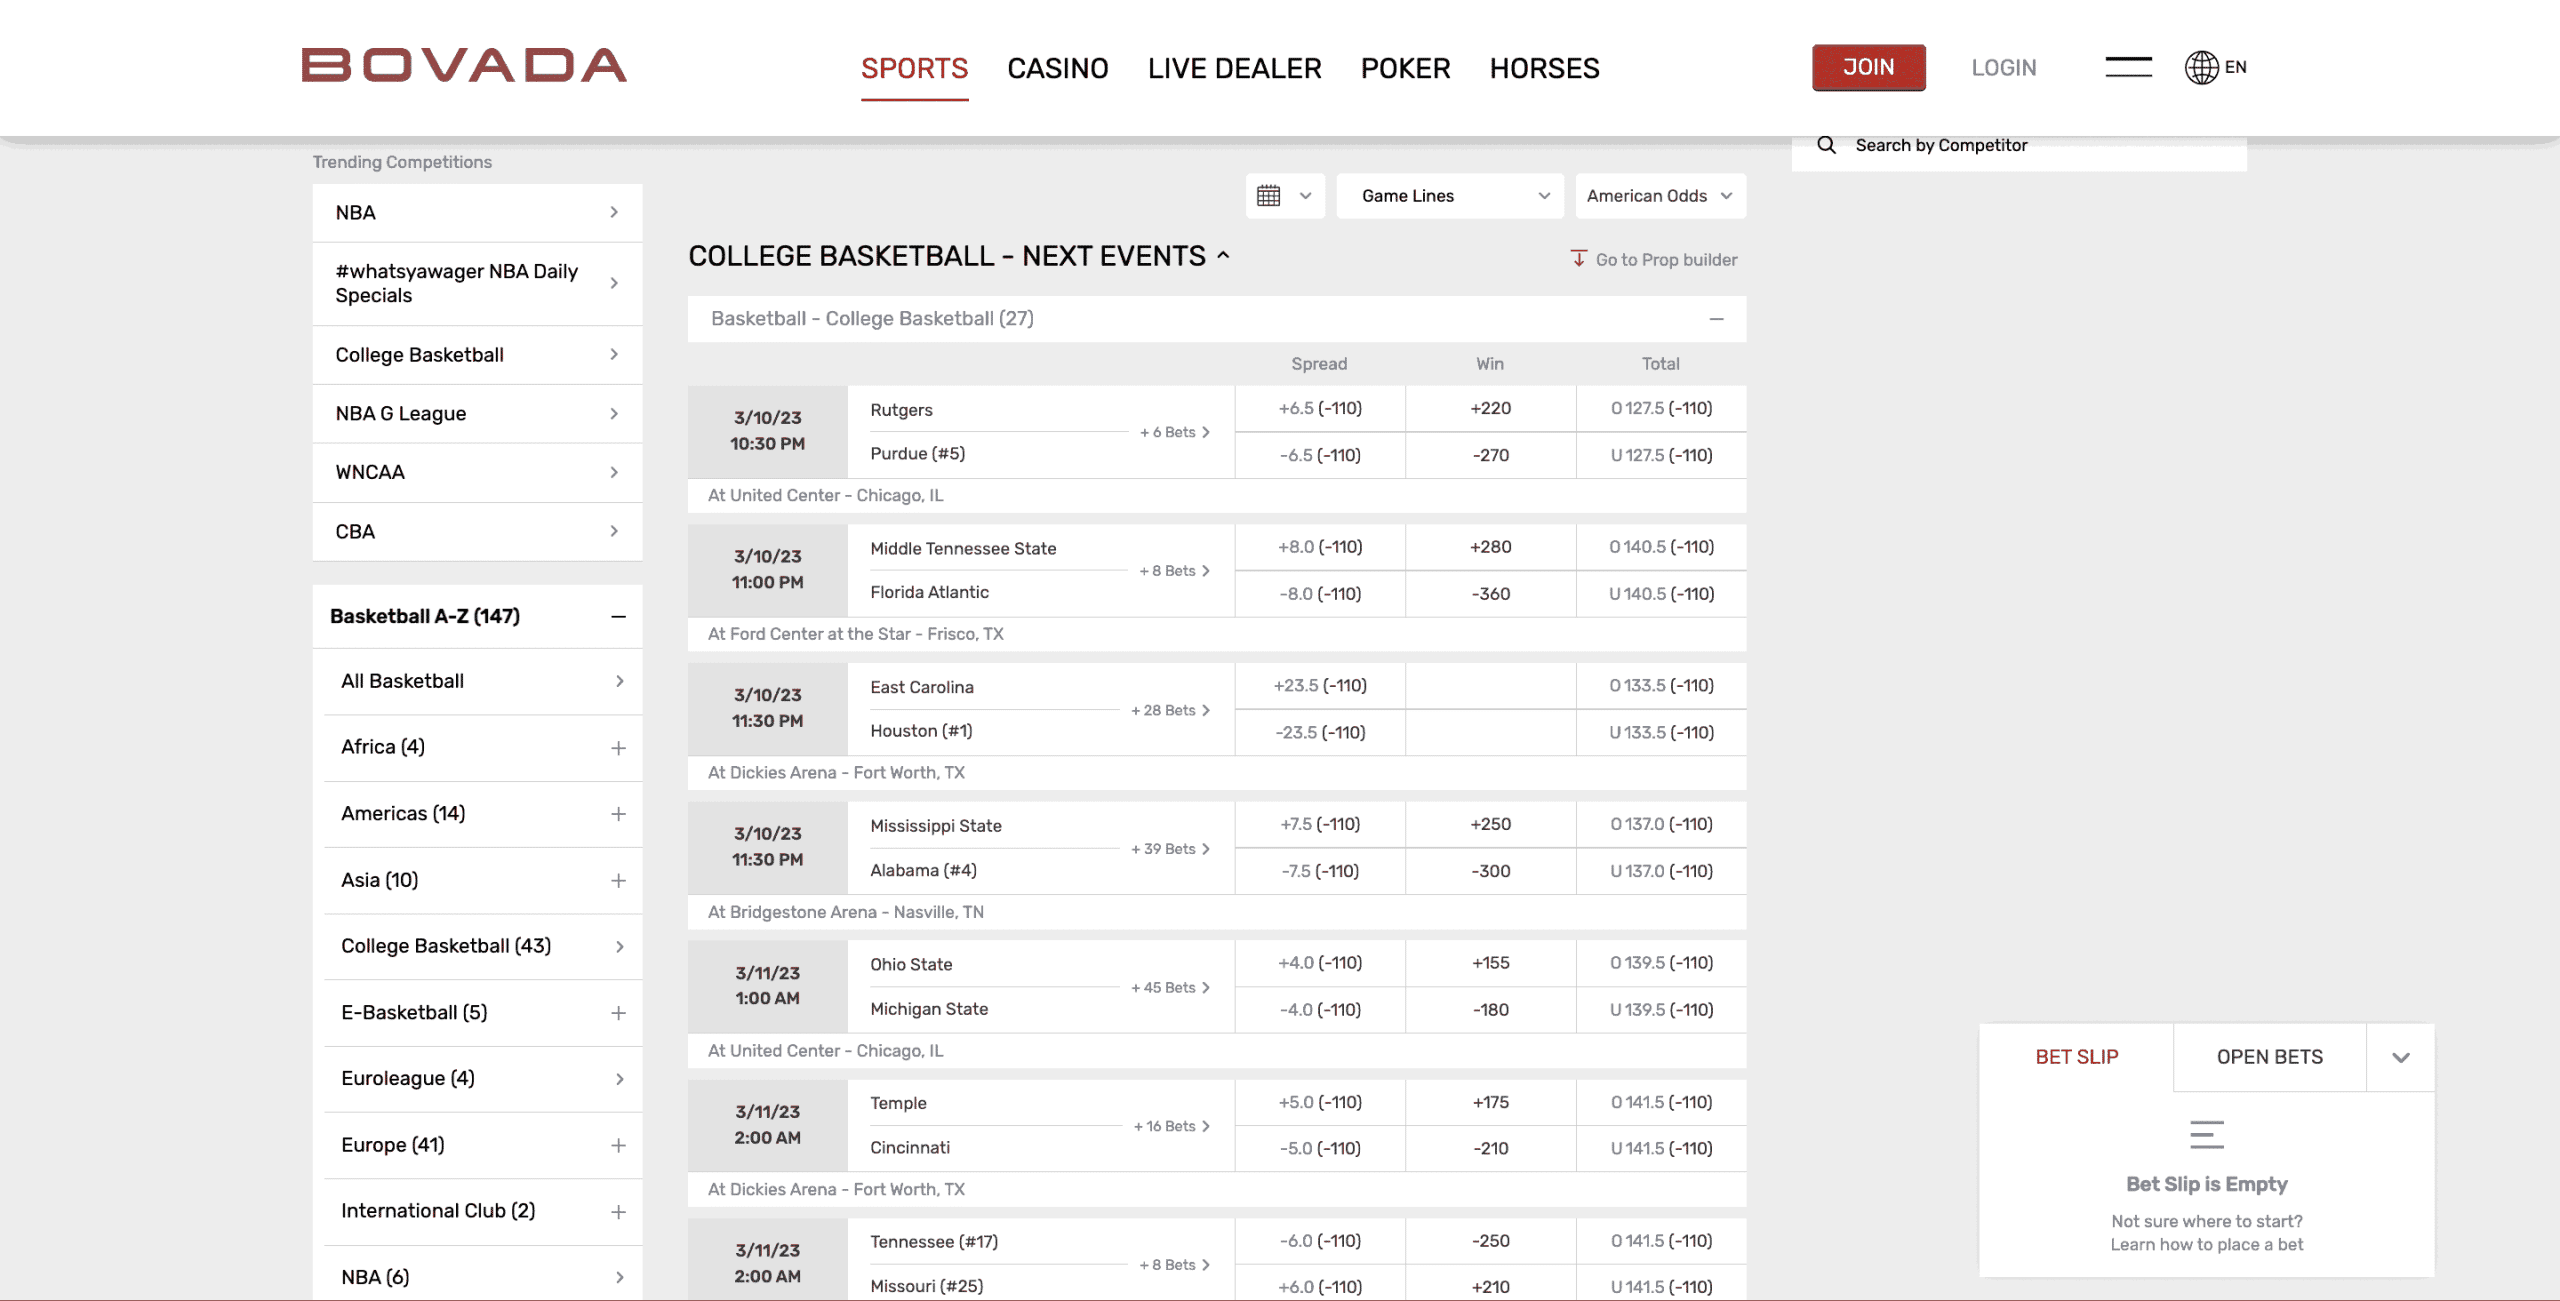2560x1301 pixels.
Task: Open the American Odds dropdown
Action: click(x=1660, y=196)
